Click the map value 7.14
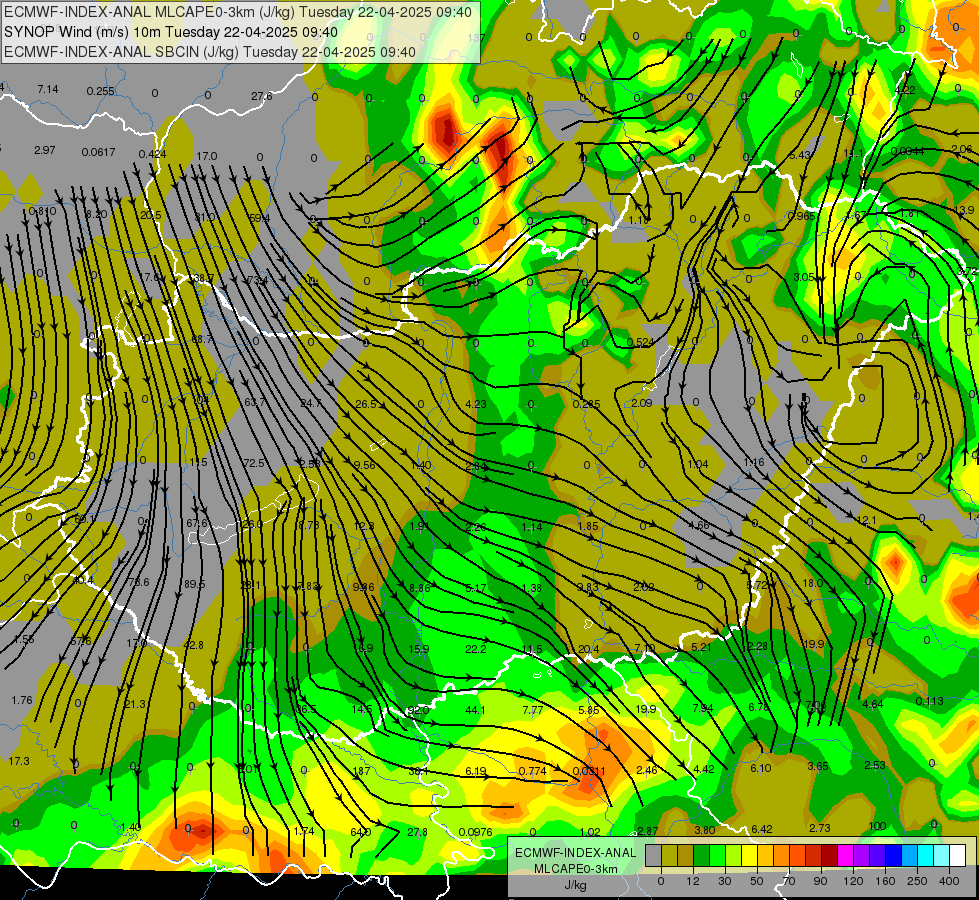This screenshot has width=979, height=900. pyautogui.click(x=47, y=89)
